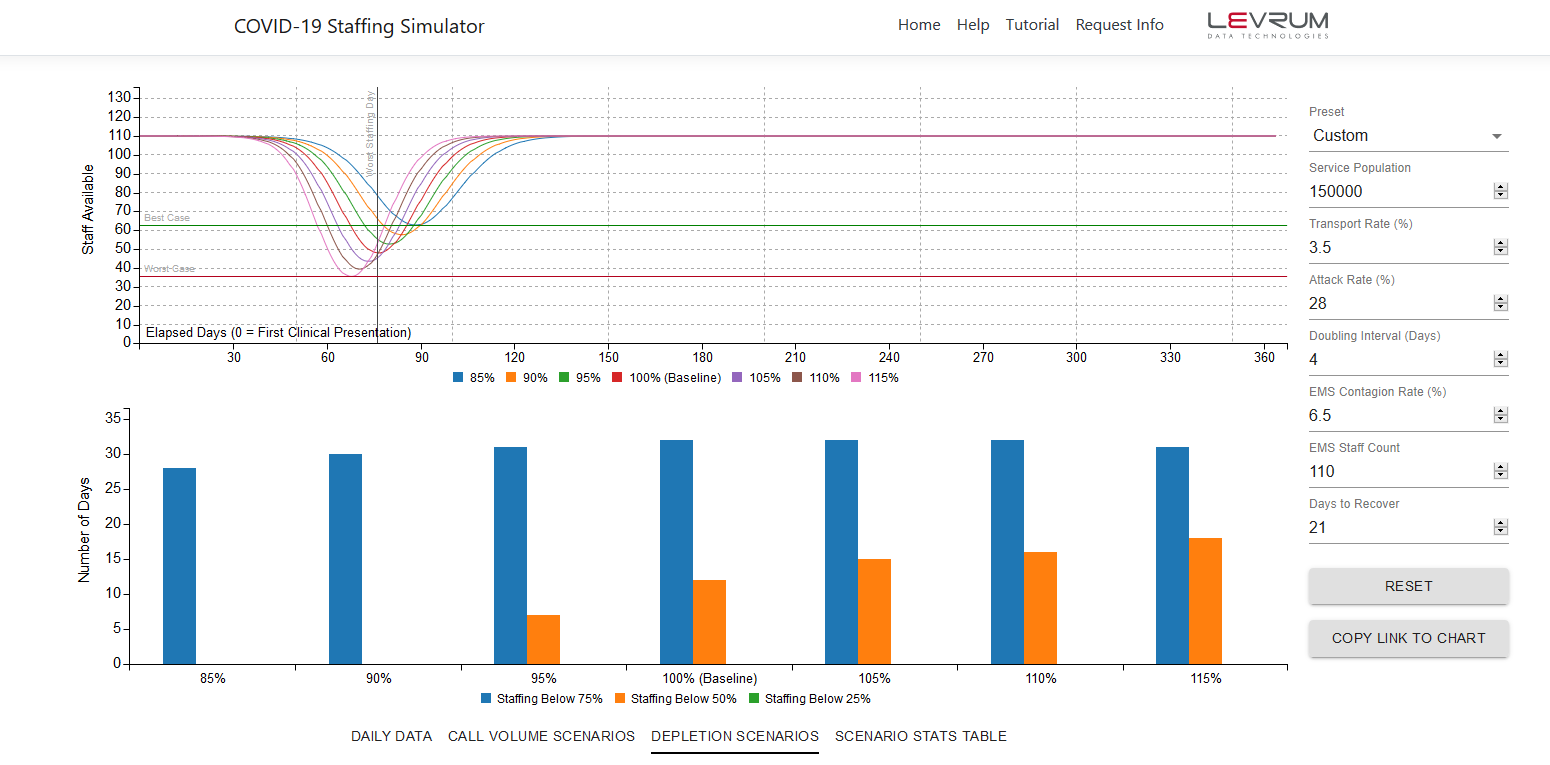The height and width of the screenshot is (765, 1550).
Task: Visit the Help link
Action: [x=973, y=24]
